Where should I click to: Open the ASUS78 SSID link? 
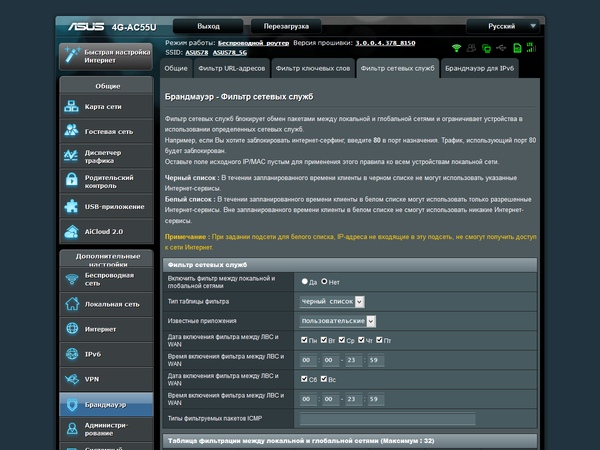[197, 52]
